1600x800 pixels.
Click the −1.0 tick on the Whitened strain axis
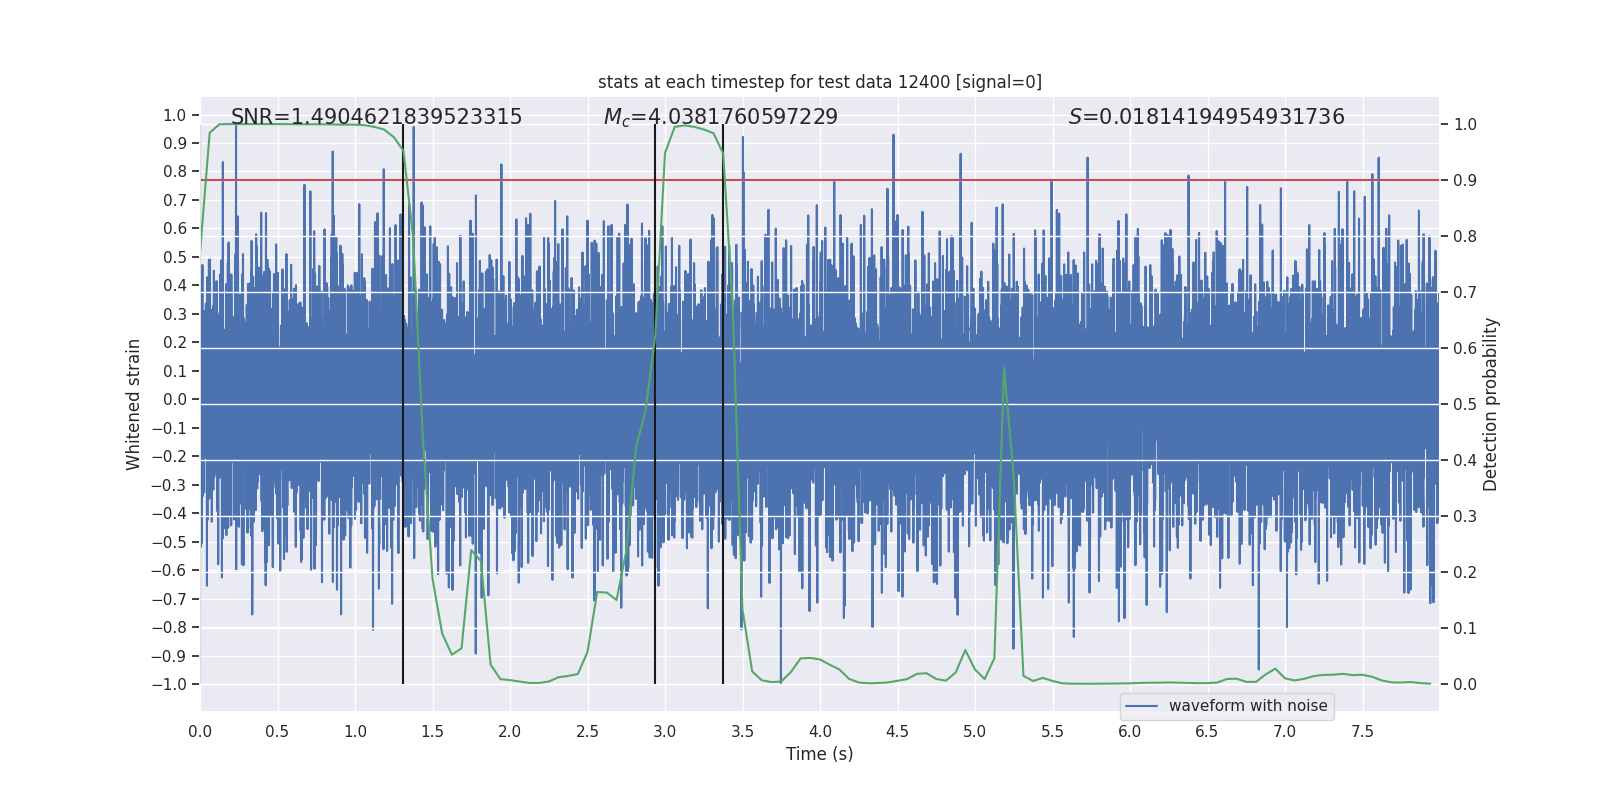pyautogui.click(x=169, y=685)
